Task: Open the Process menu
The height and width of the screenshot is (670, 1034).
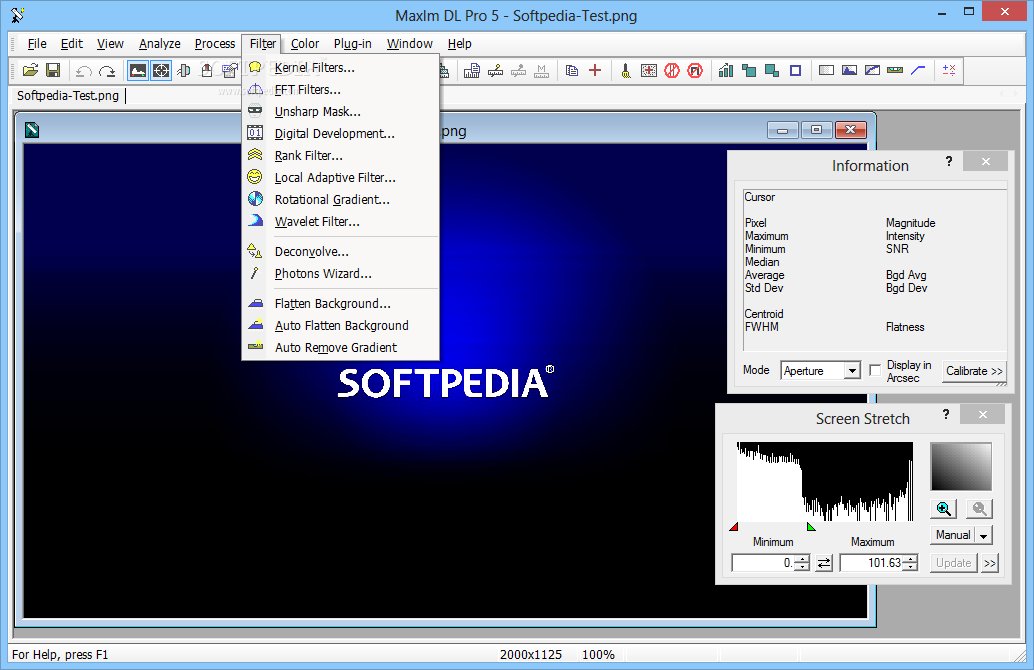Action: pyautogui.click(x=214, y=44)
